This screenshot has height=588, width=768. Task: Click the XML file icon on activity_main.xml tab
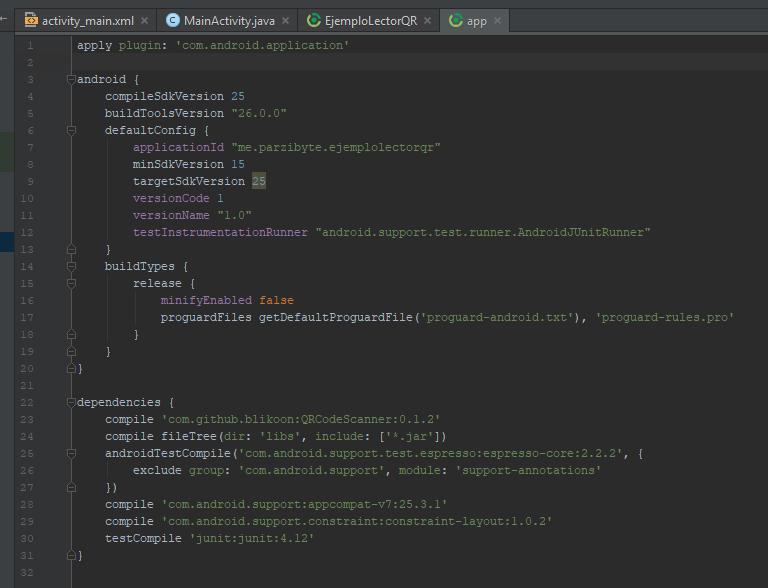[x=31, y=20]
